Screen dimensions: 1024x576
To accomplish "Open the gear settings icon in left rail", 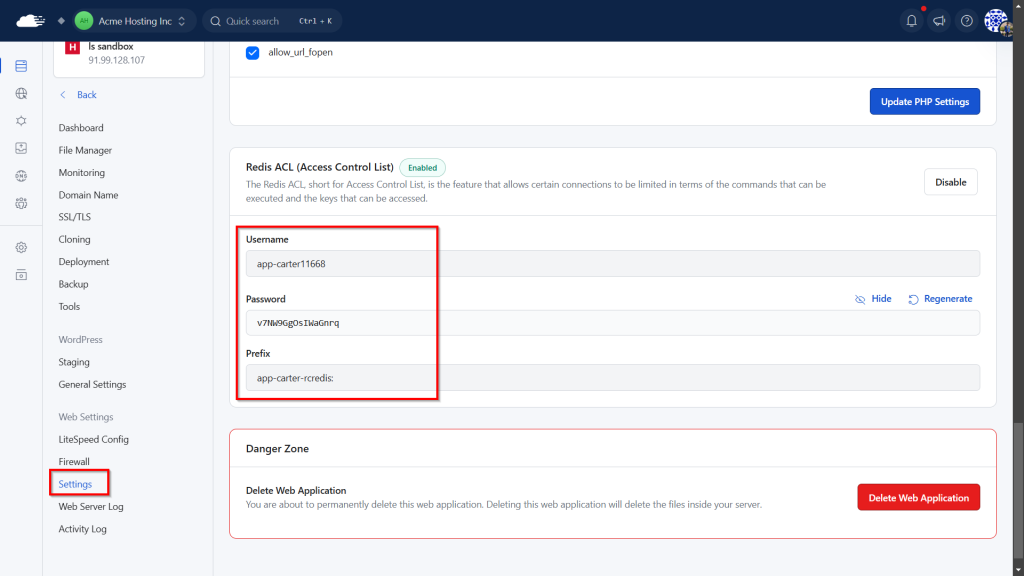I will point(21,247).
